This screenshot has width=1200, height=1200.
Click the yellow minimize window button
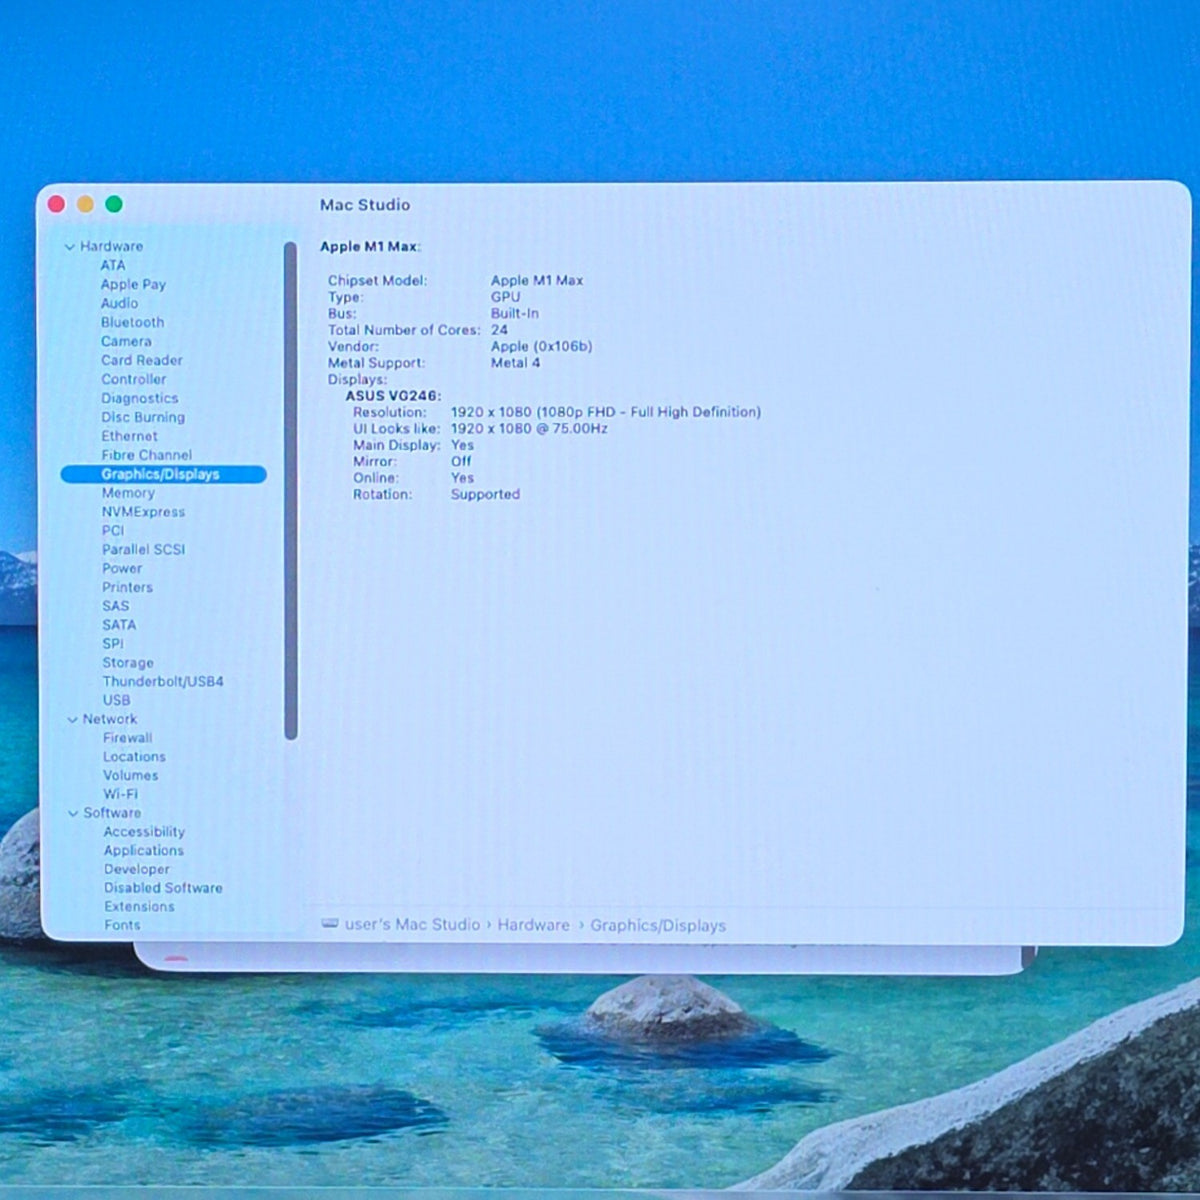(x=85, y=204)
